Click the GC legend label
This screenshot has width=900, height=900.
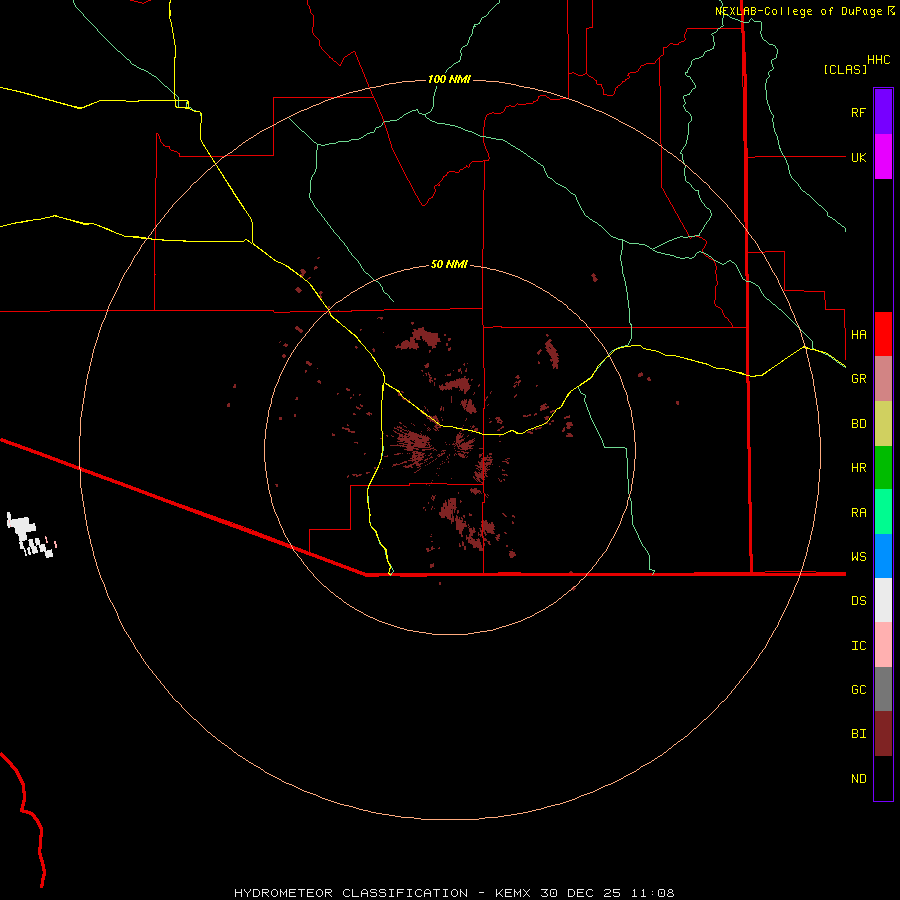[x=858, y=689]
